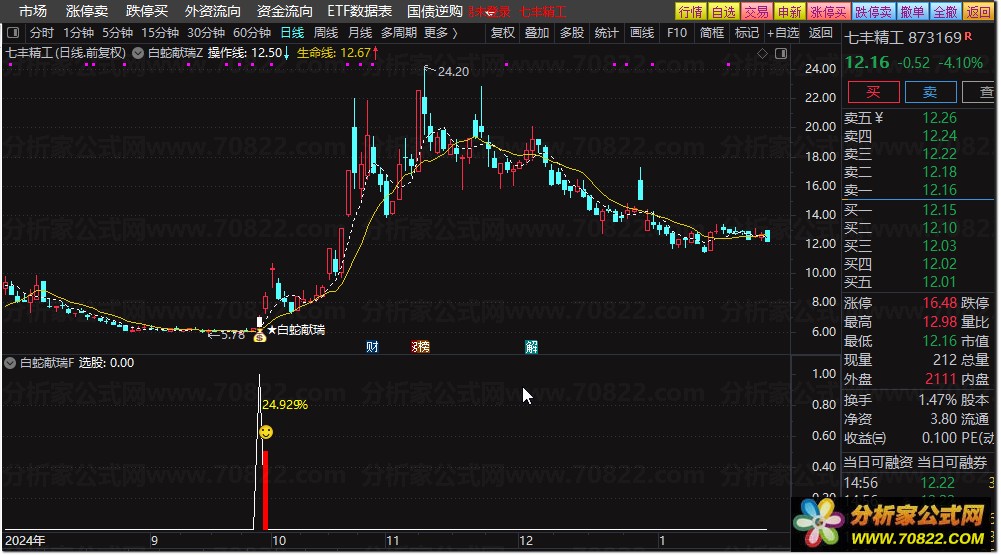
Task: Toggle the 简框 layout button
Action: click(x=712, y=33)
